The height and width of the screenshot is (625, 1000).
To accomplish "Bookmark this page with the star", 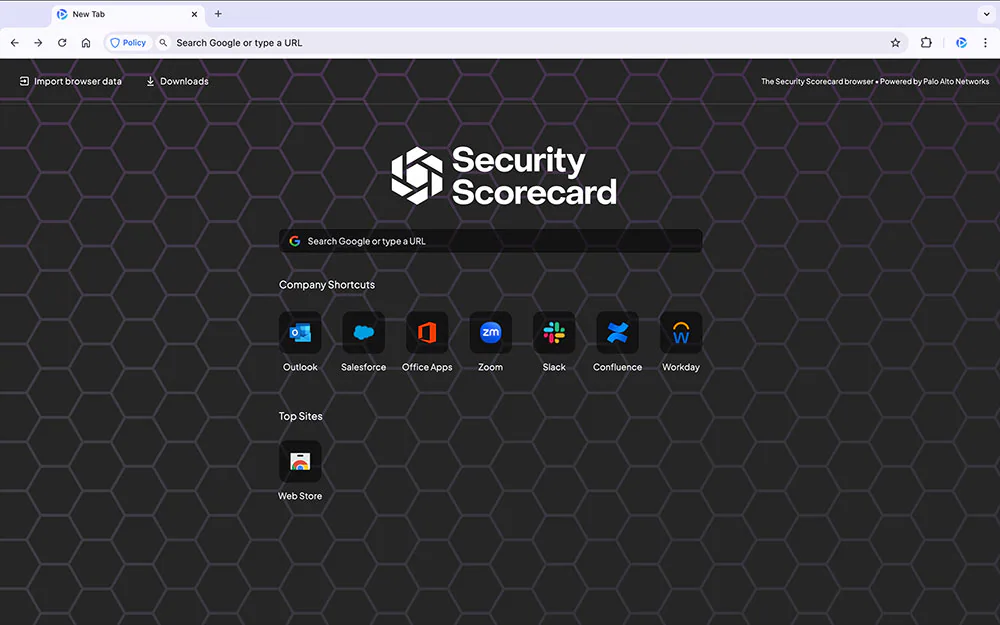I will [895, 42].
